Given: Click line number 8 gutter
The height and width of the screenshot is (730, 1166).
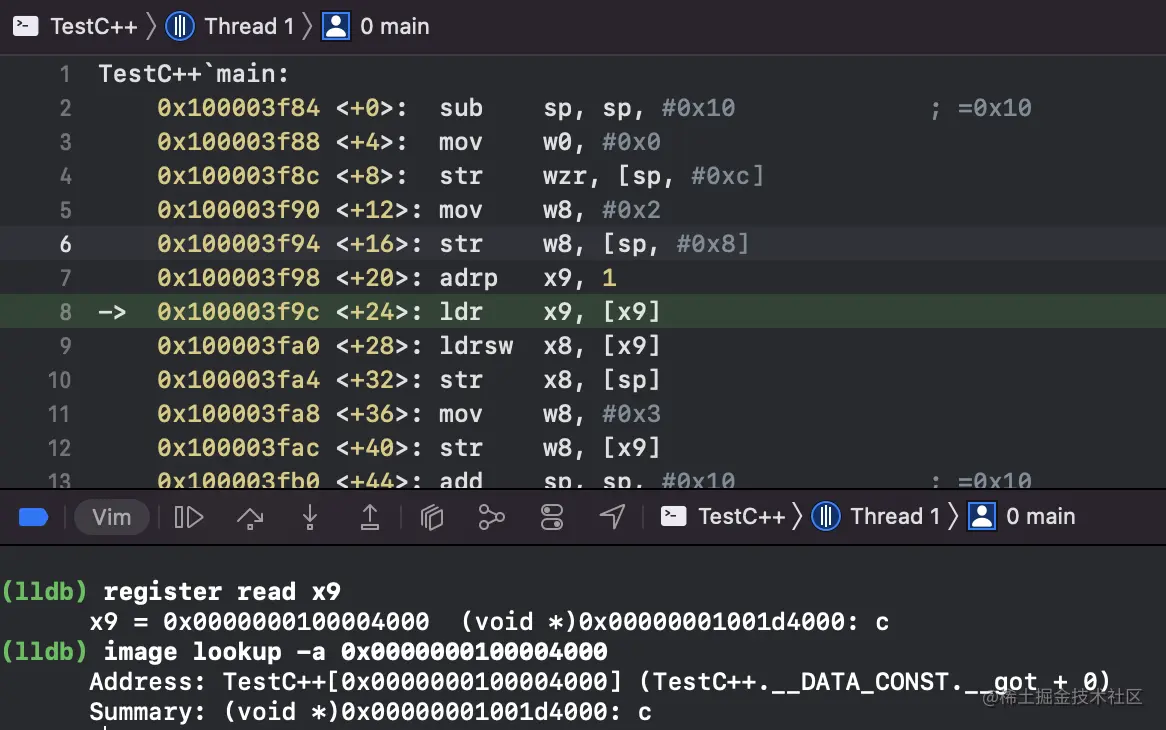Looking at the screenshot, I should [x=65, y=312].
